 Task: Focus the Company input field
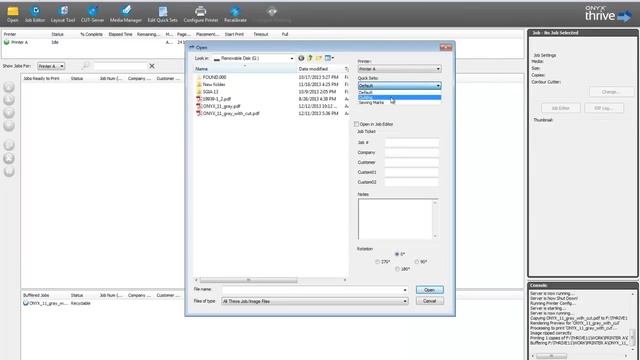[x=412, y=152]
